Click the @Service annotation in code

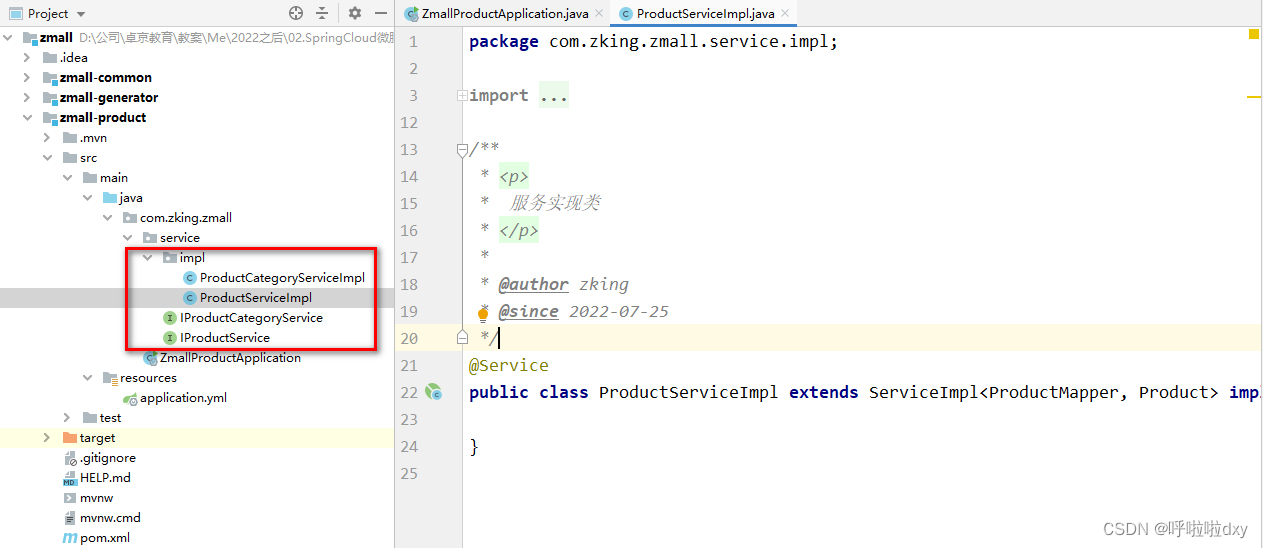coord(509,365)
